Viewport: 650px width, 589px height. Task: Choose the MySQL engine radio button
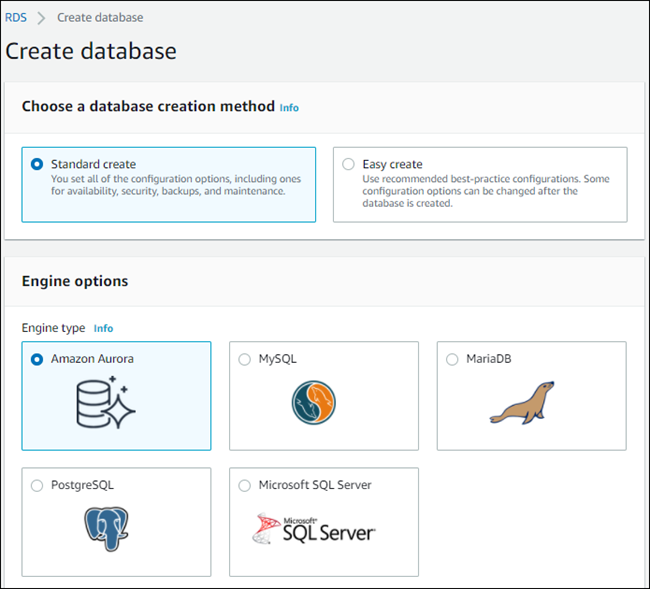click(245, 359)
